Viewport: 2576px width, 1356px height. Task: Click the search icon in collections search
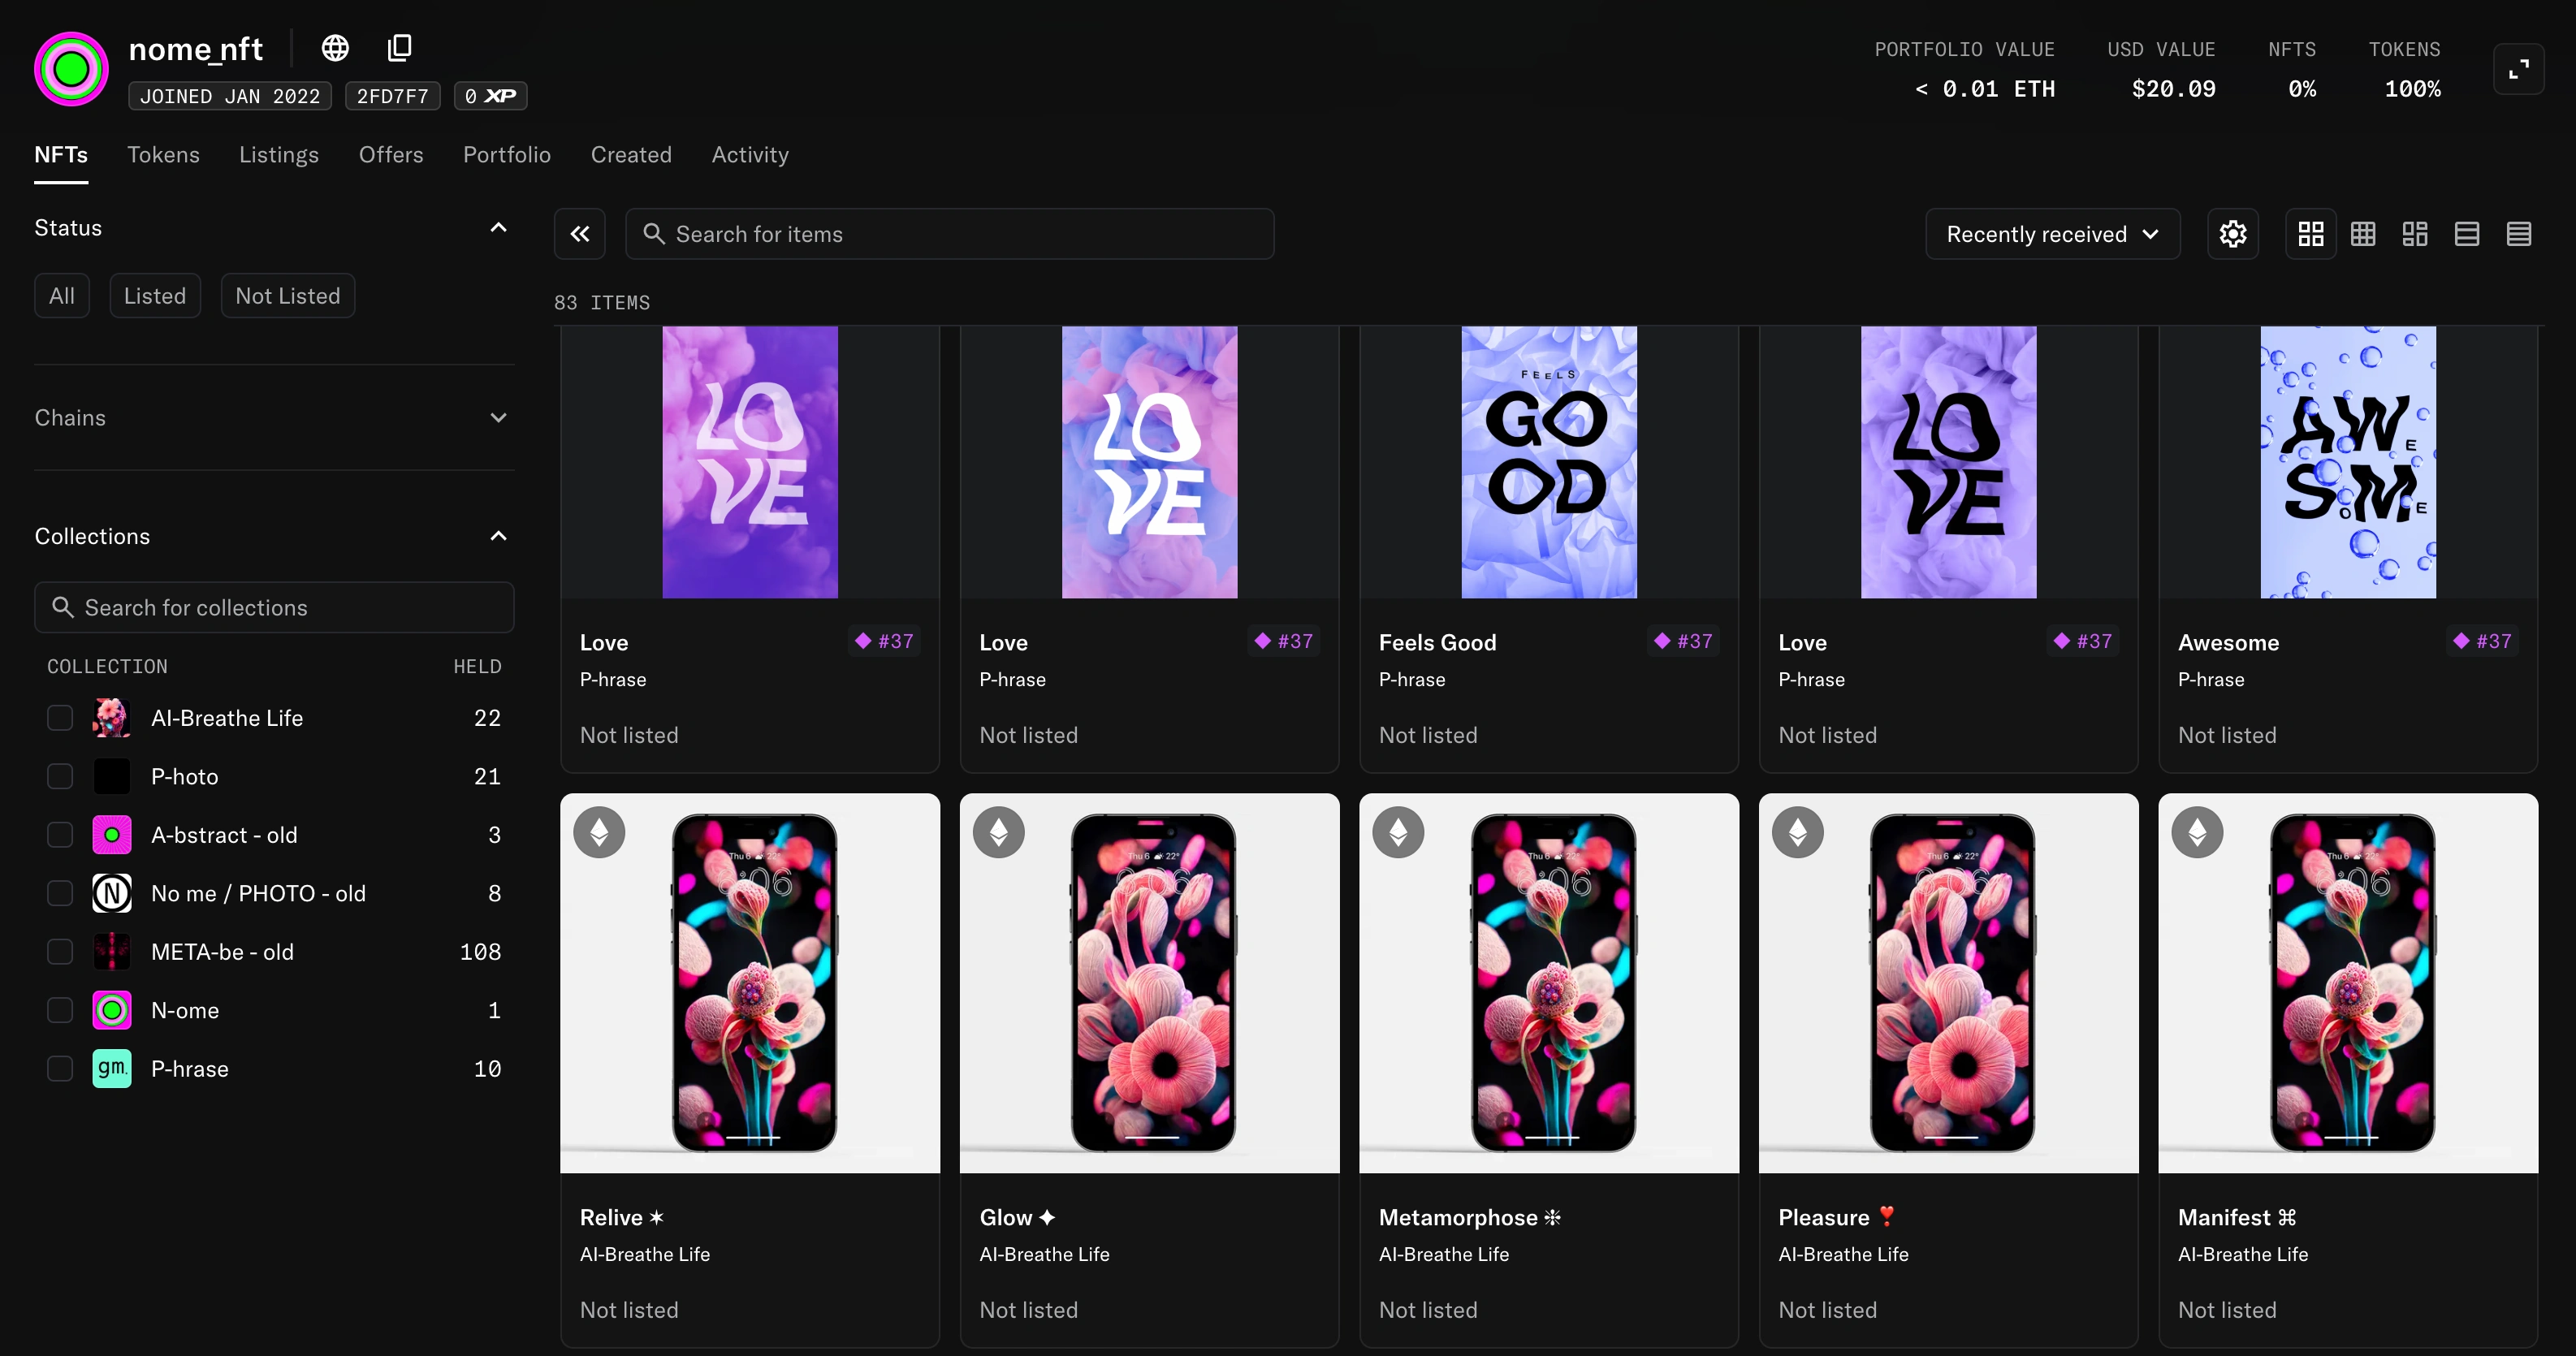[62, 607]
